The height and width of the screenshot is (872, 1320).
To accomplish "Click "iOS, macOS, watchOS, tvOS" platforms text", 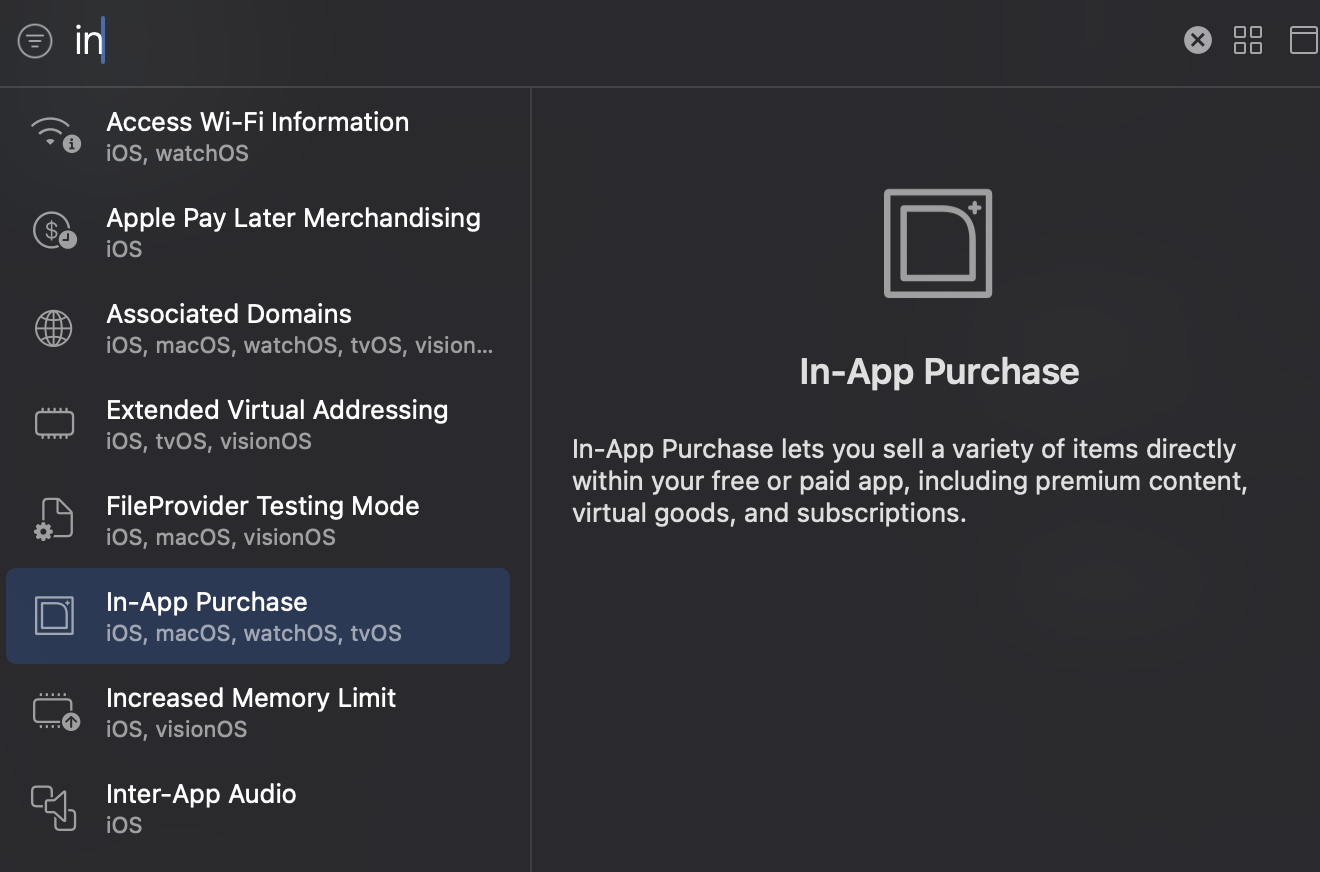I will (x=254, y=633).
